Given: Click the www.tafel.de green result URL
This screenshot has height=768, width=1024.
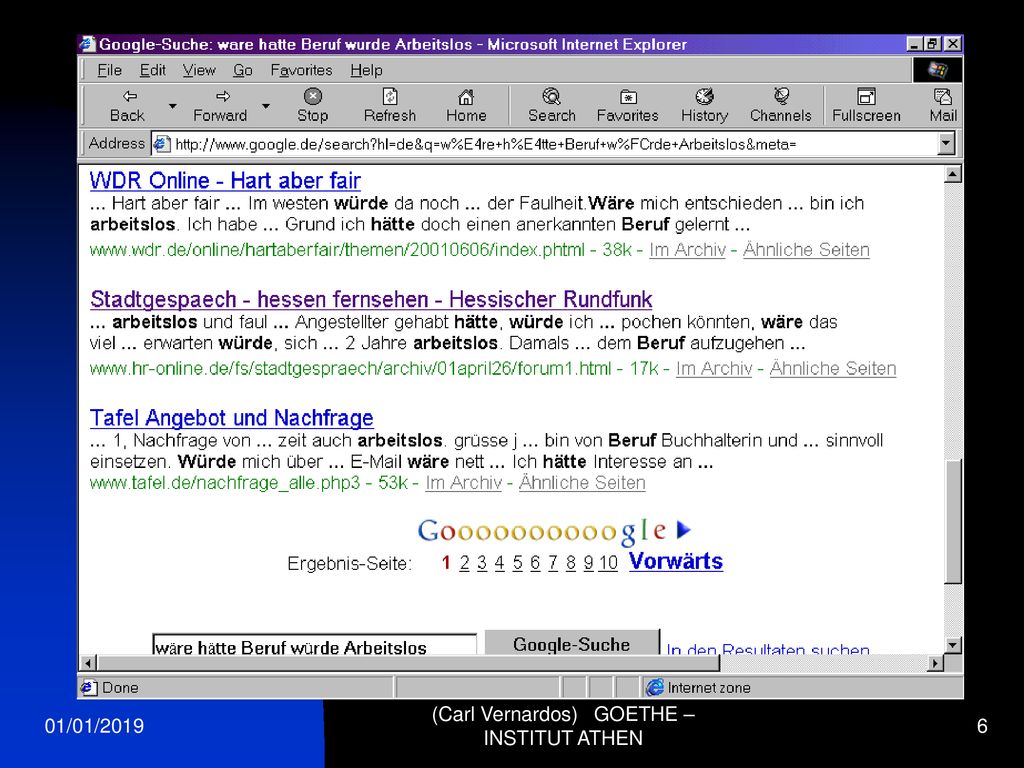Looking at the screenshot, I should [x=225, y=483].
